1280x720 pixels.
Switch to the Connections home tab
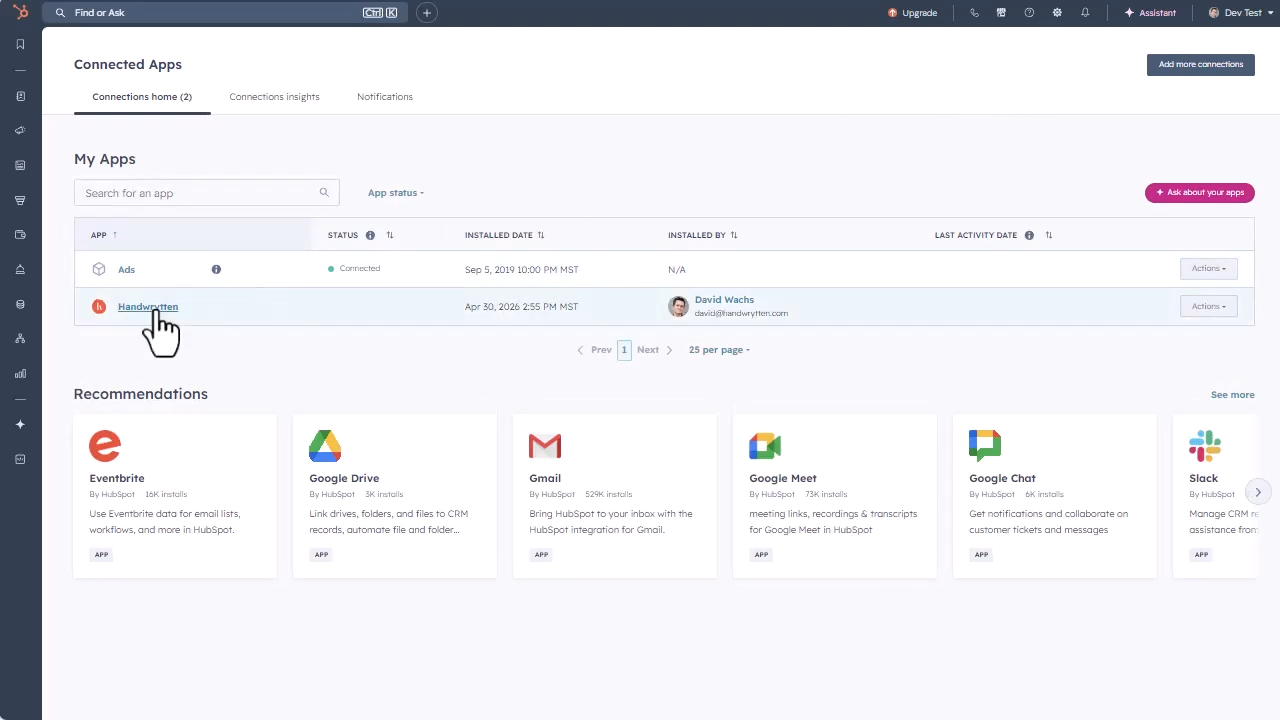tap(142, 97)
